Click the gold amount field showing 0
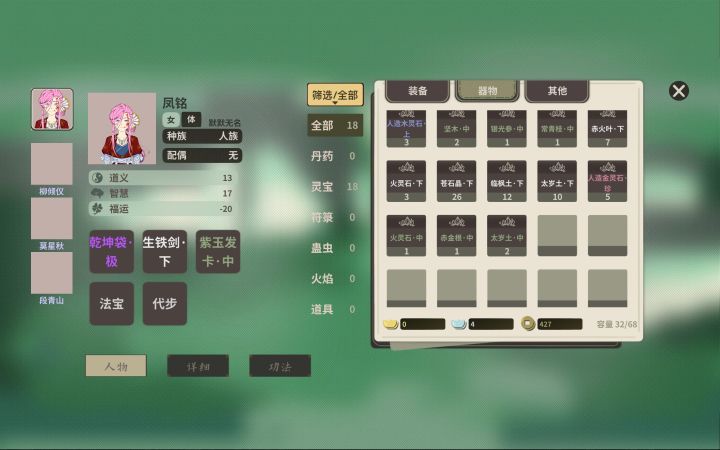720x450 pixels. click(422, 324)
